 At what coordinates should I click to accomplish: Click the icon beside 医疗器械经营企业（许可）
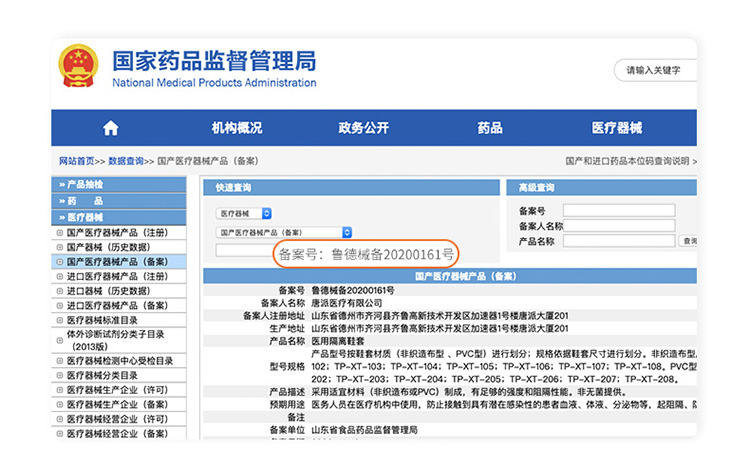(x=59, y=419)
